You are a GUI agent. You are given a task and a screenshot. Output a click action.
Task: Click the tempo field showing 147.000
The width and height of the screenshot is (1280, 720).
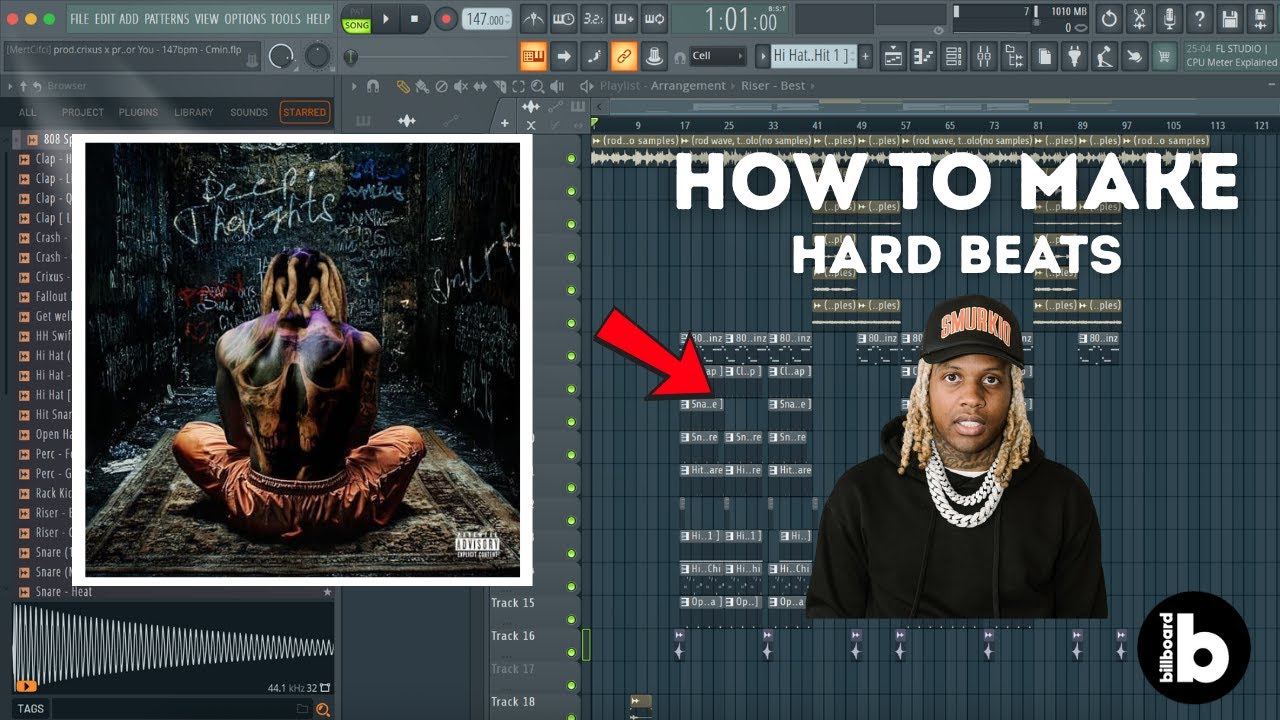[x=487, y=19]
